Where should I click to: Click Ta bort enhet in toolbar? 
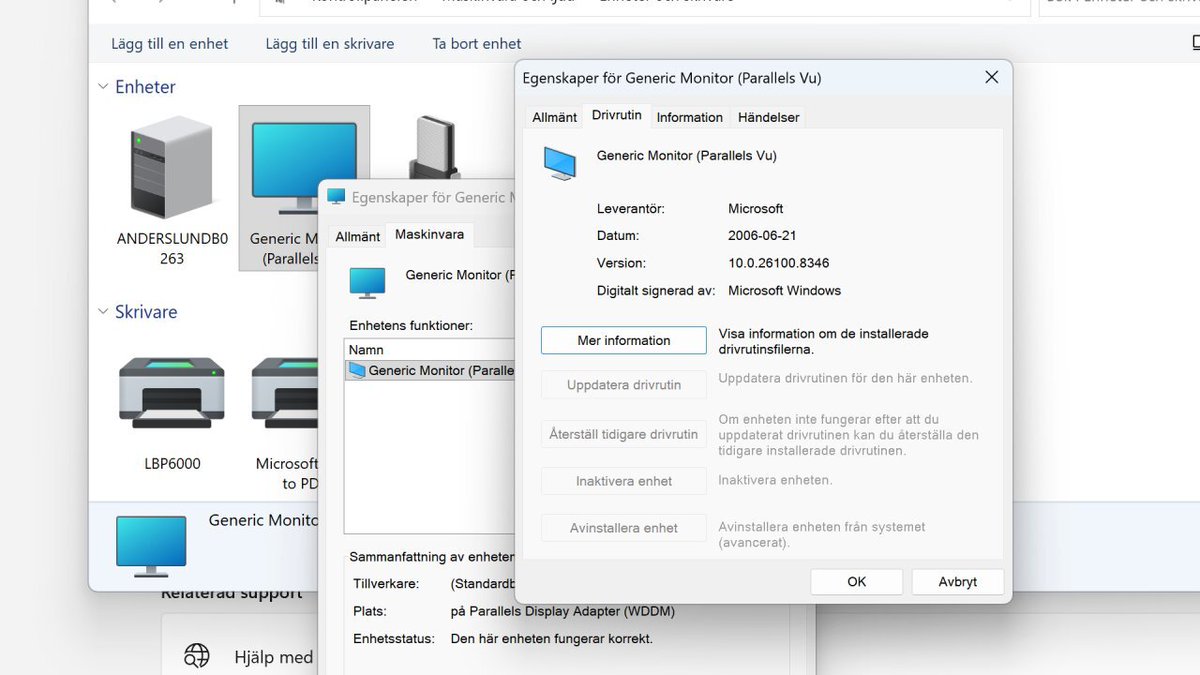477,43
